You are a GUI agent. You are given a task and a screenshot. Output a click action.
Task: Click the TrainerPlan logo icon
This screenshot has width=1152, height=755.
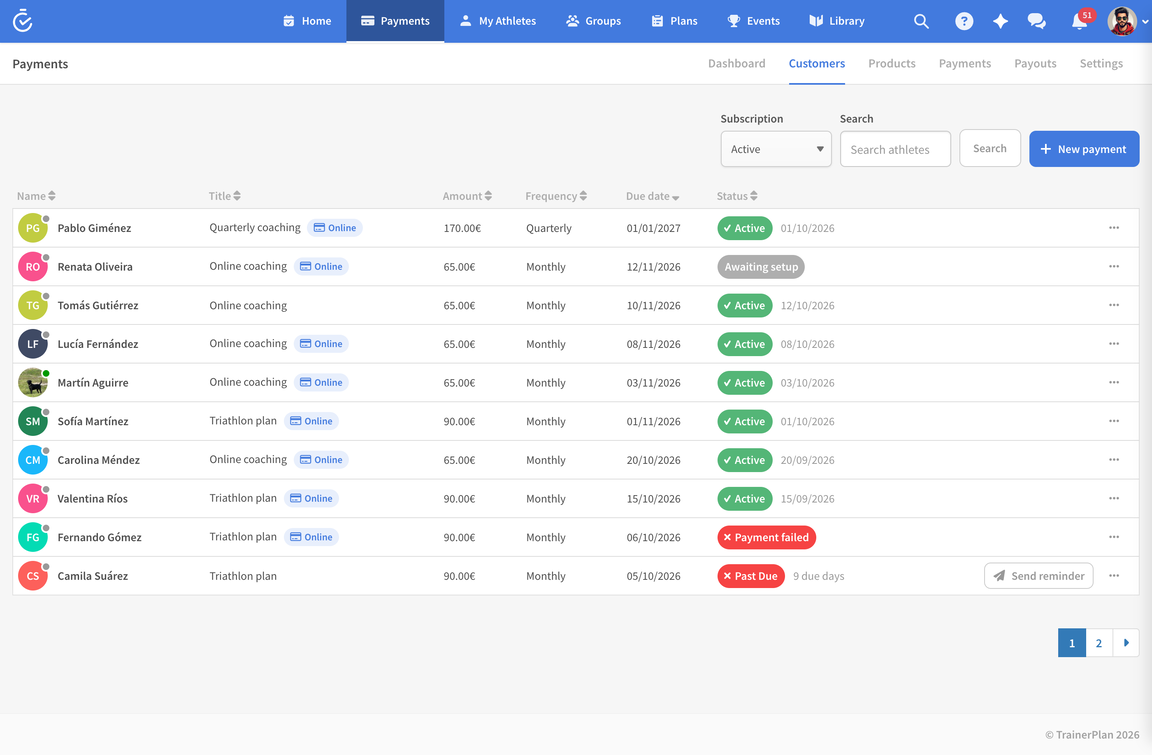pos(23,21)
